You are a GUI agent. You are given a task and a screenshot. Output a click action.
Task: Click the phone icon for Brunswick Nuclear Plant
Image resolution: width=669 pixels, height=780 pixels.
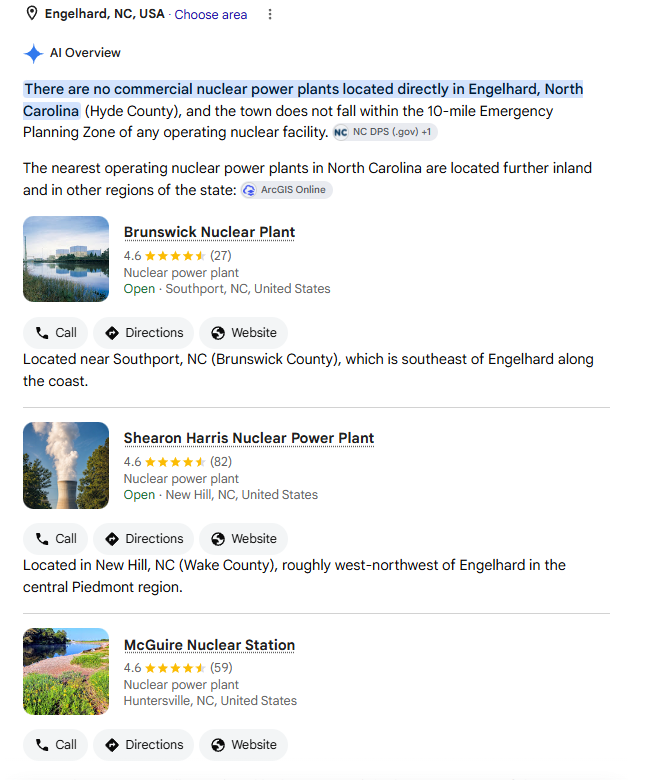(42, 333)
